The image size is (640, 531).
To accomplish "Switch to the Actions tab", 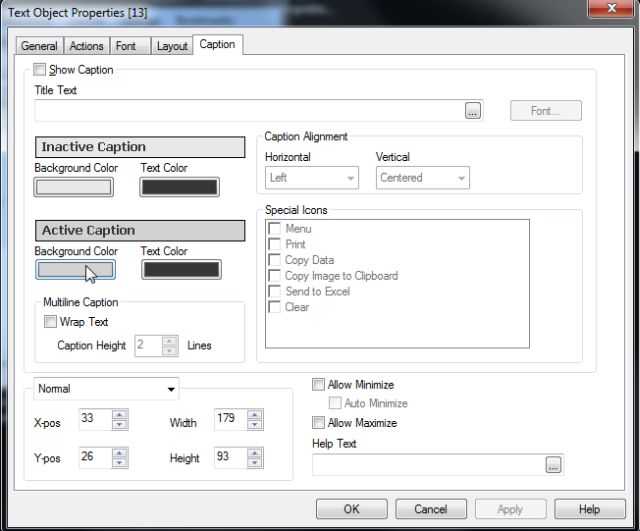I will point(87,46).
